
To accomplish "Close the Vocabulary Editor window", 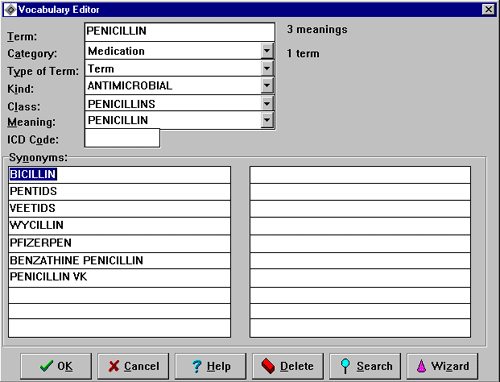I will 488,9.
